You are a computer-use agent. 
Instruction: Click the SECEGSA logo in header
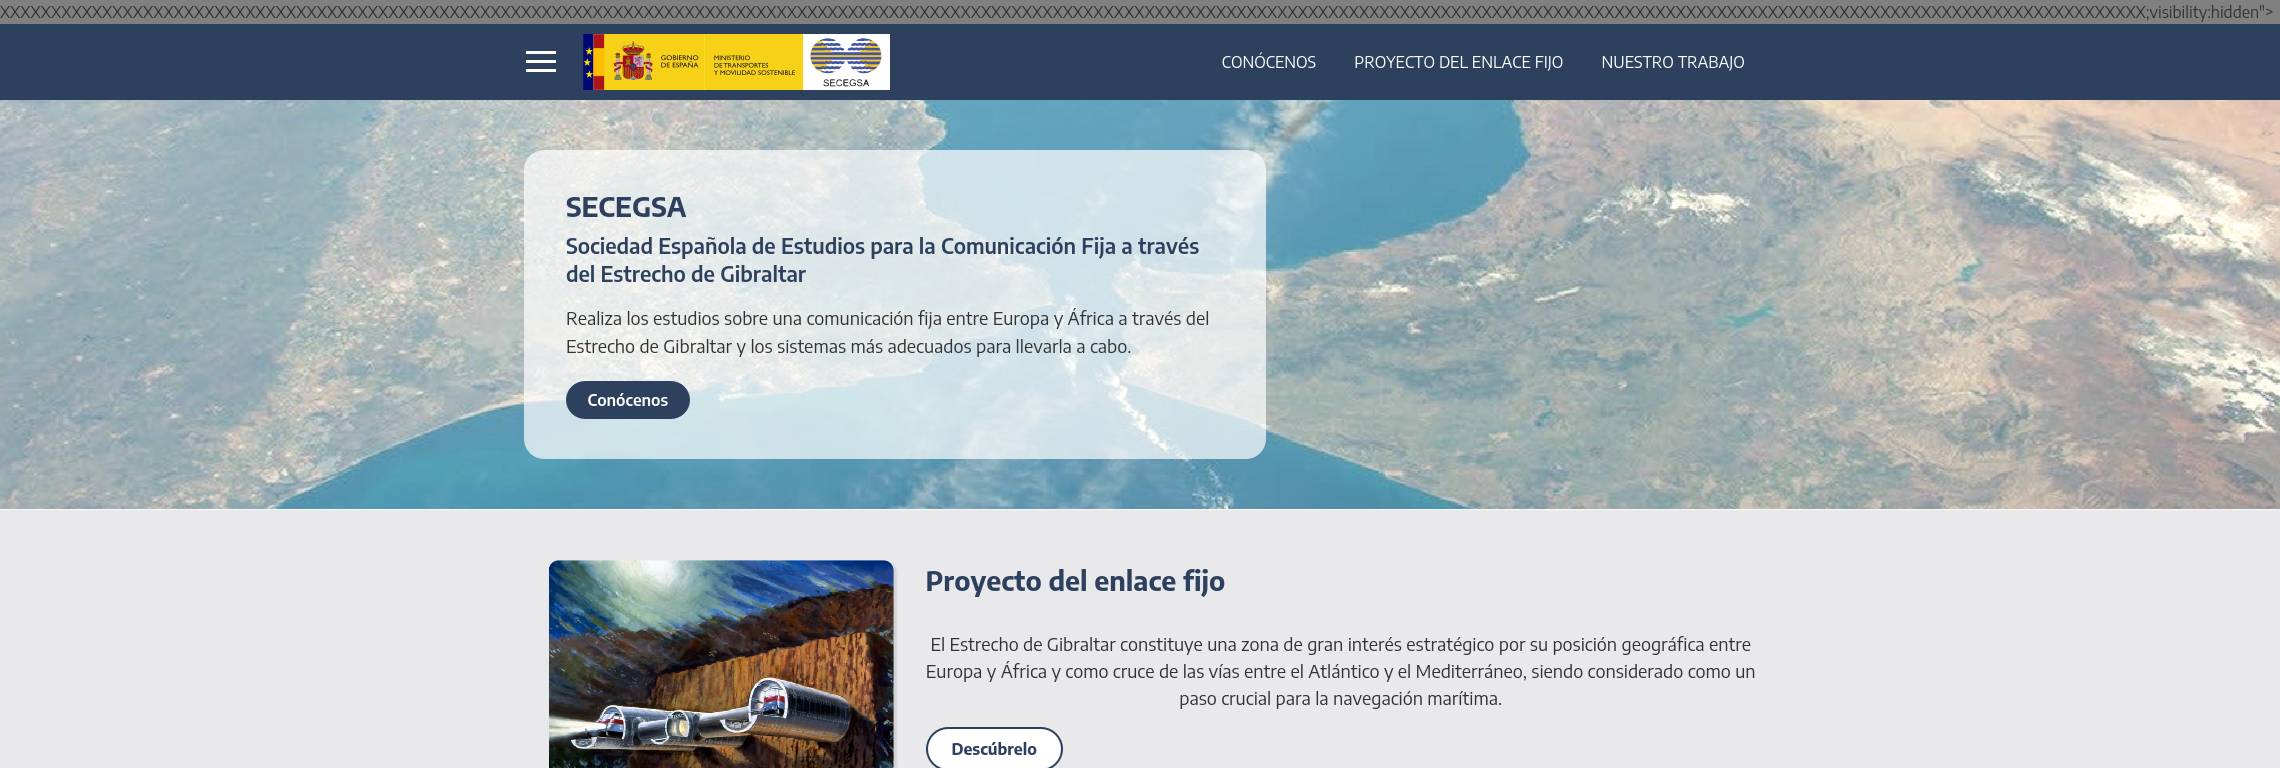point(846,62)
